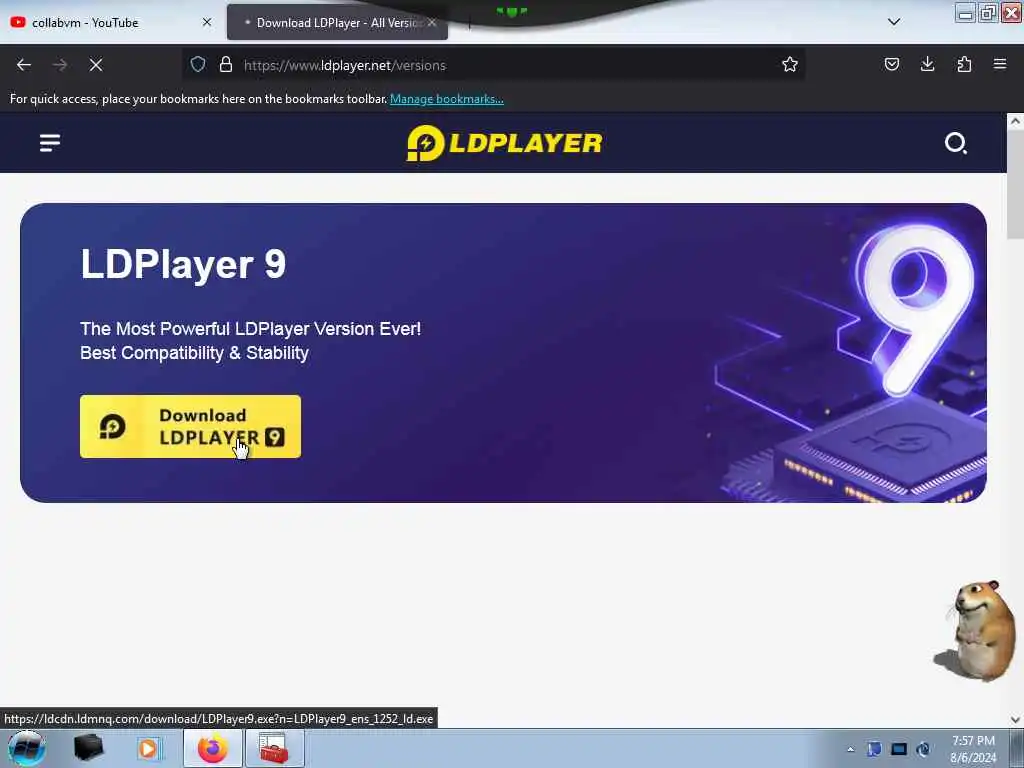
Task: Open the taskbar clock showing 7:57 PM
Action: [973, 749]
